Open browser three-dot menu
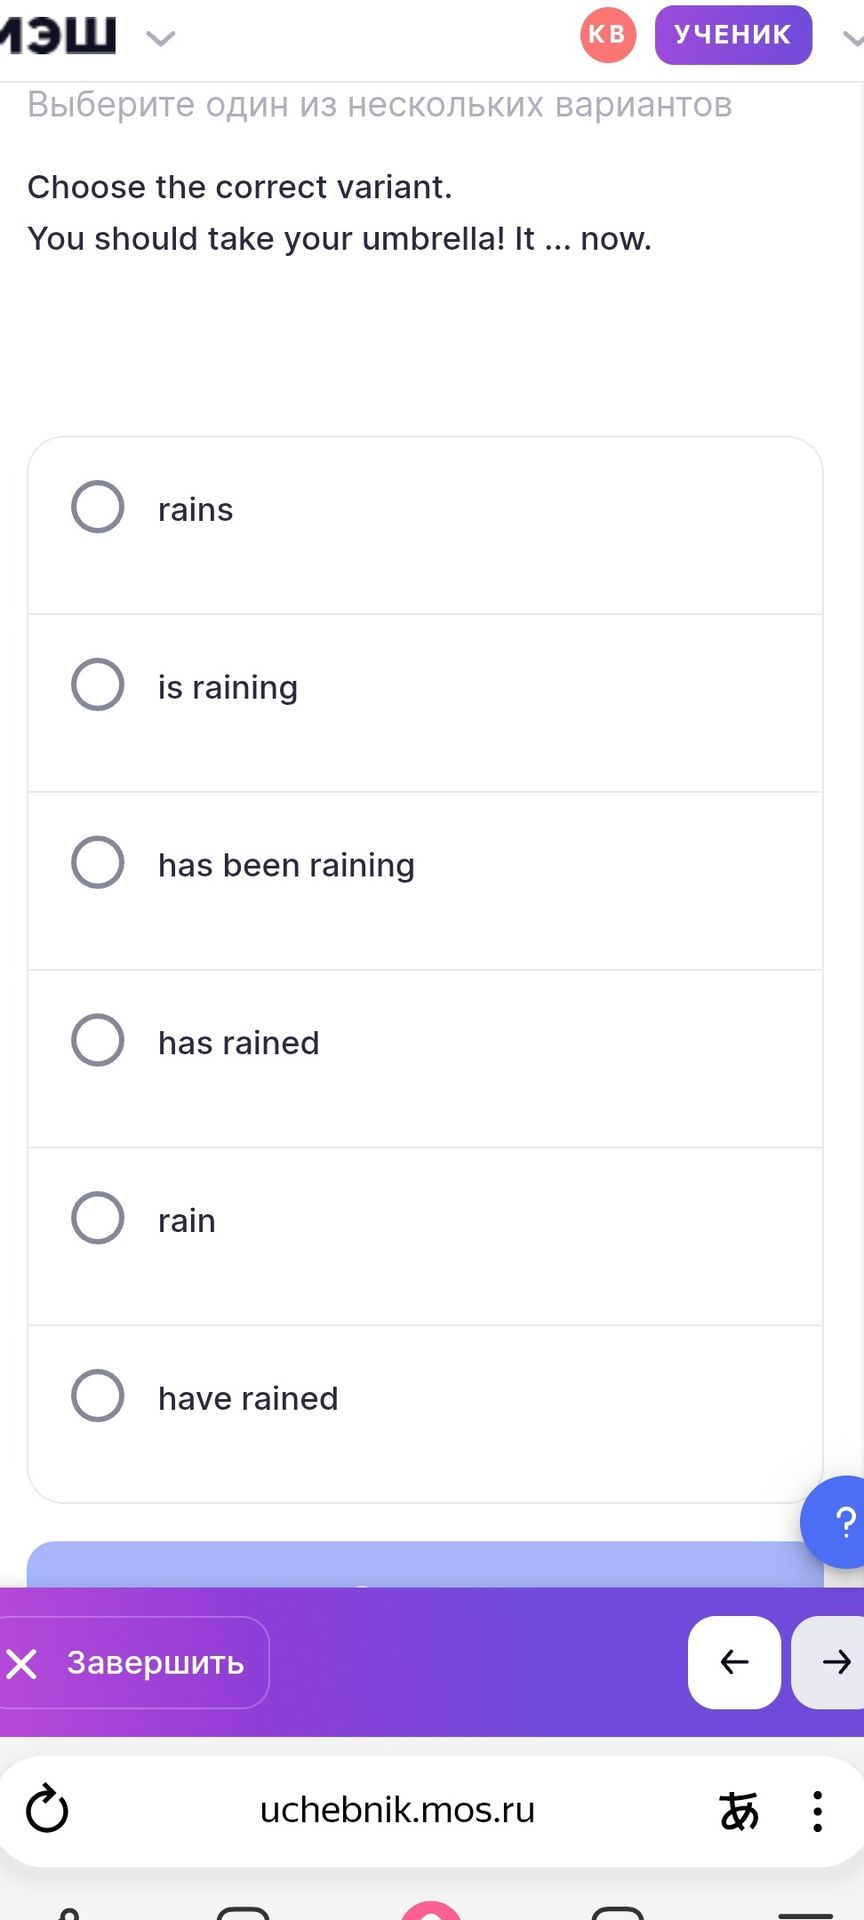864x1920 pixels. click(817, 1811)
